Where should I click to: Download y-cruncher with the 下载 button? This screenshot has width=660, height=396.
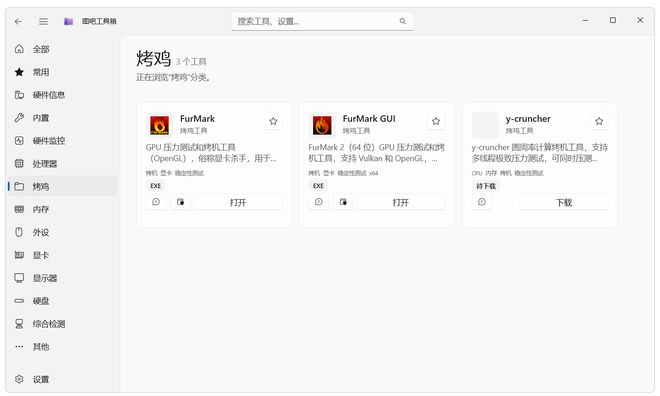point(564,202)
